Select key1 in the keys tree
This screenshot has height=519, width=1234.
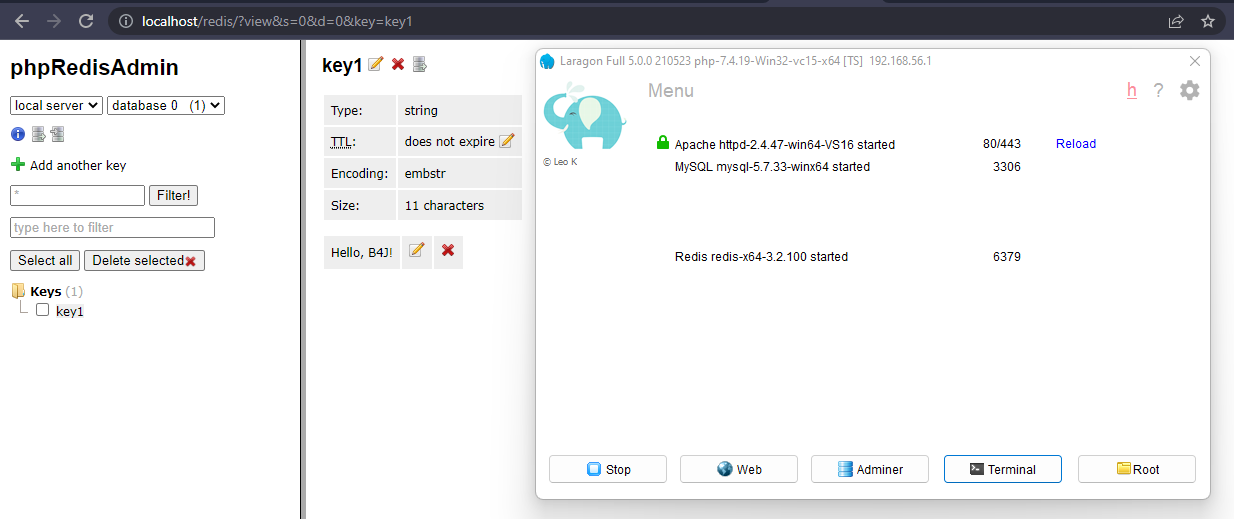[70, 311]
